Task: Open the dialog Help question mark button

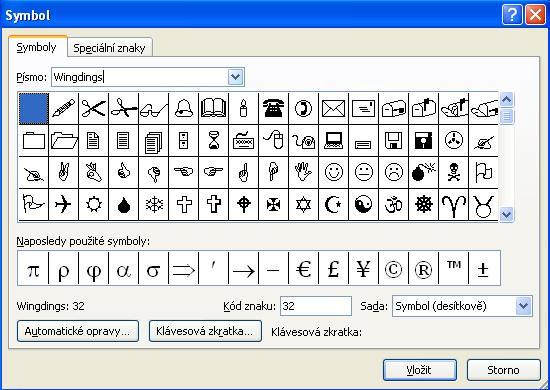Action: pos(512,15)
